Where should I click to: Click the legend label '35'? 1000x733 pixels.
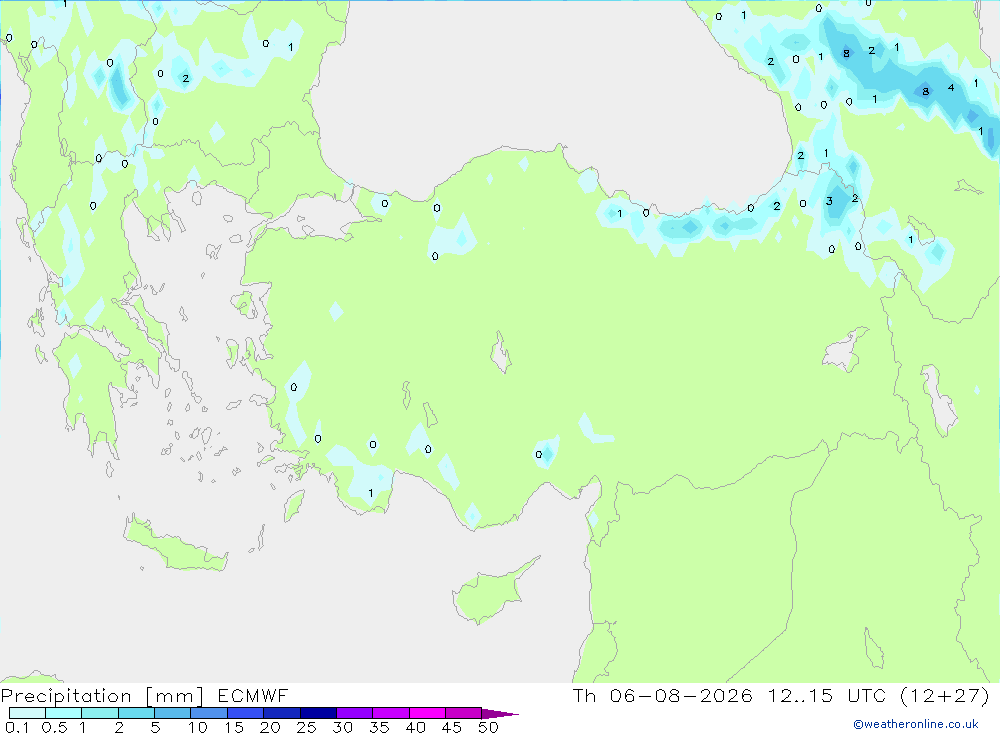(x=379, y=727)
